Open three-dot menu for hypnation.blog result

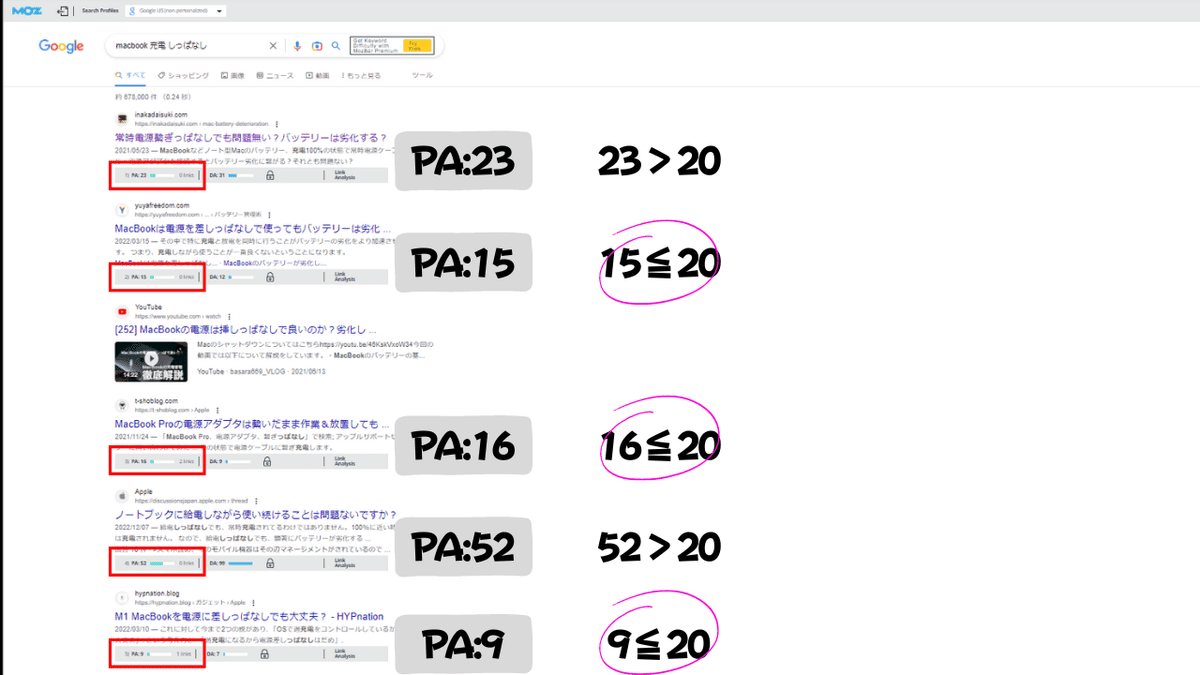coord(254,603)
